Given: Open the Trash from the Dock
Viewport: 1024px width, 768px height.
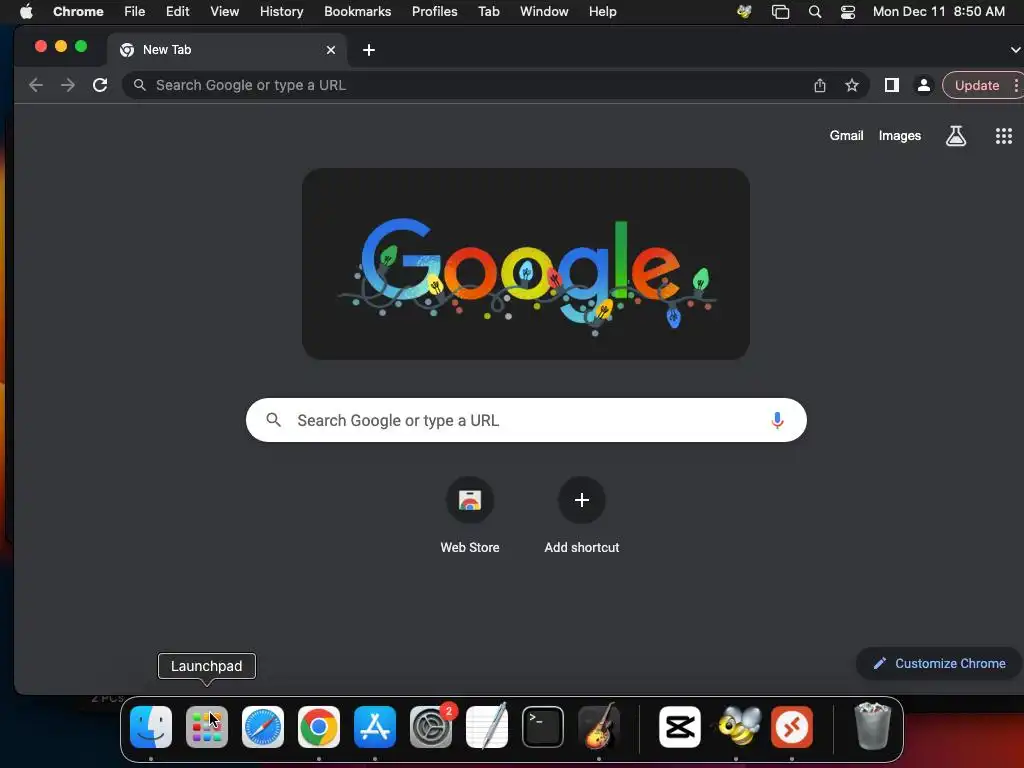Looking at the screenshot, I should pyautogui.click(x=872, y=726).
